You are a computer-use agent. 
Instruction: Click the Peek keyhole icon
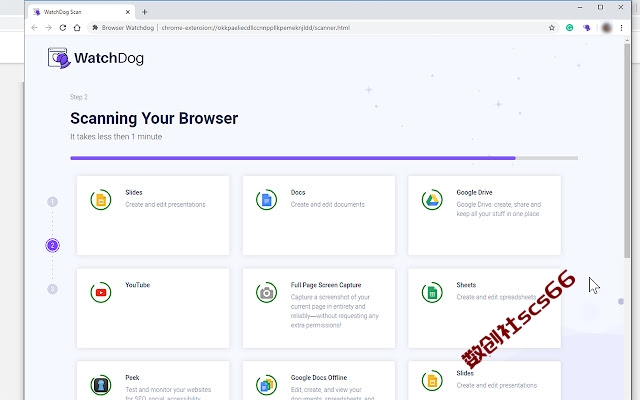101,385
